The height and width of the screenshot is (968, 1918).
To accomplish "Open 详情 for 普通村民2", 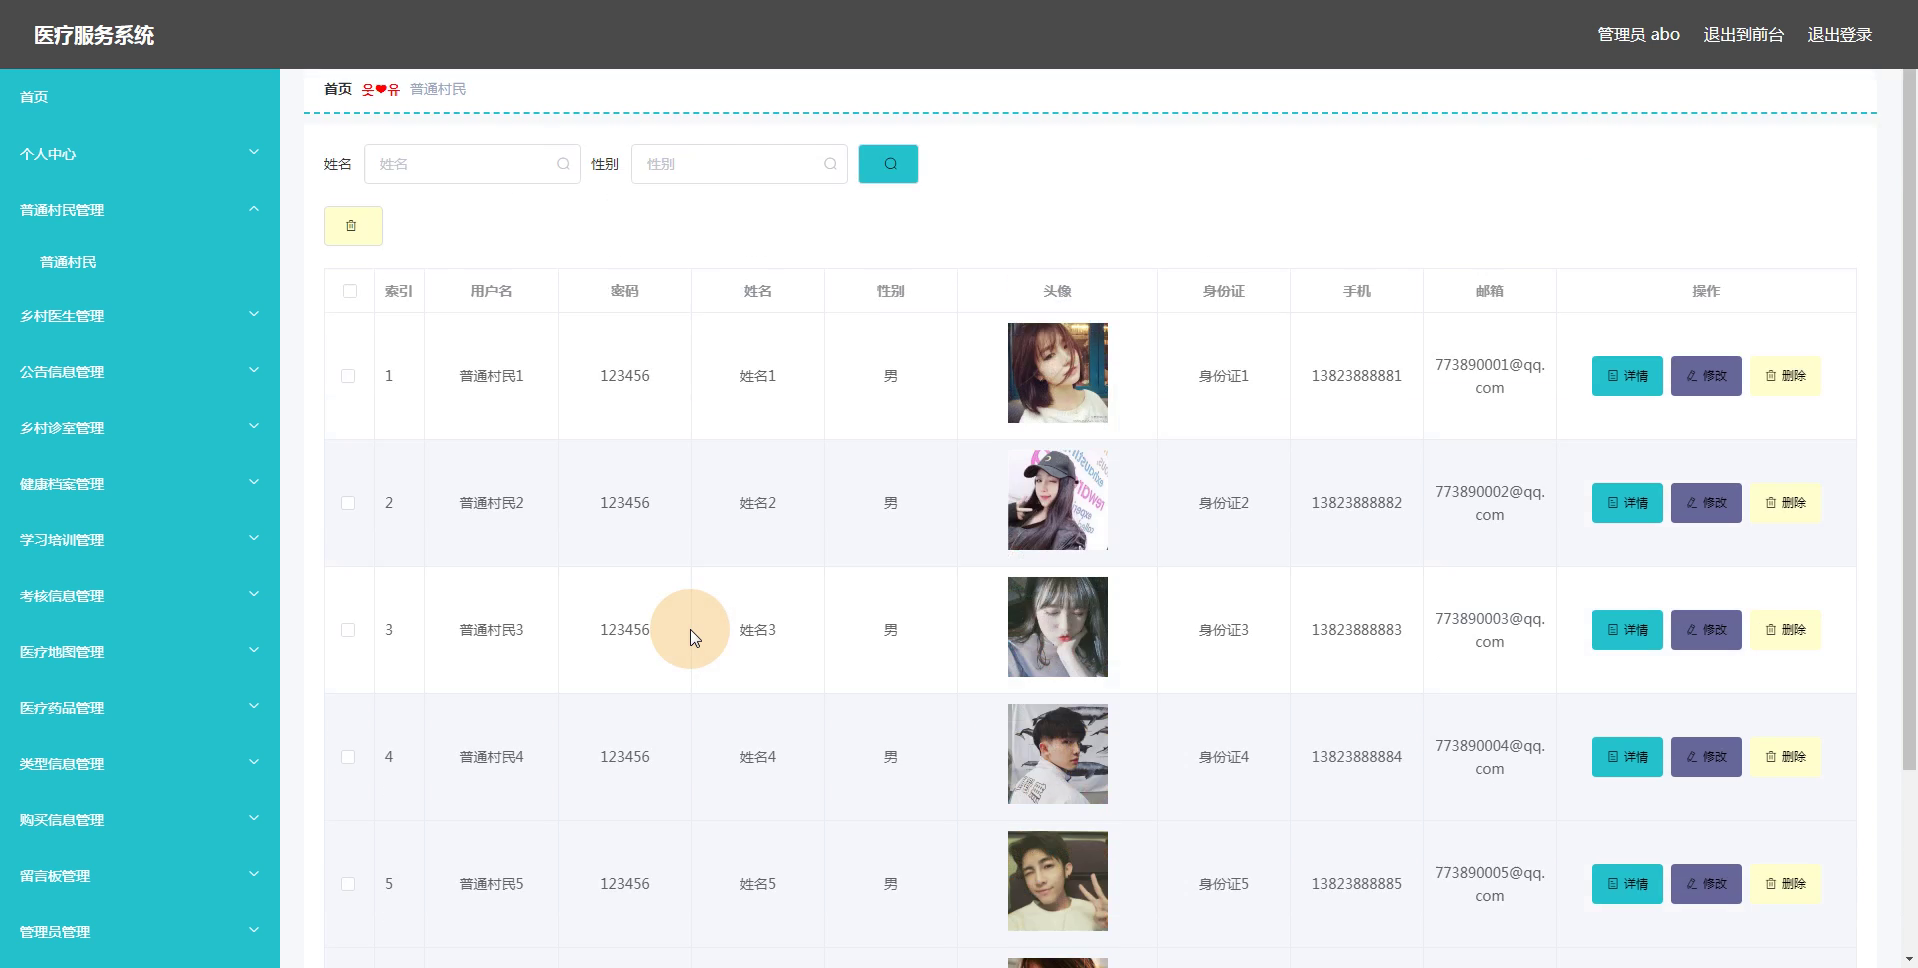I will [1627, 503].
